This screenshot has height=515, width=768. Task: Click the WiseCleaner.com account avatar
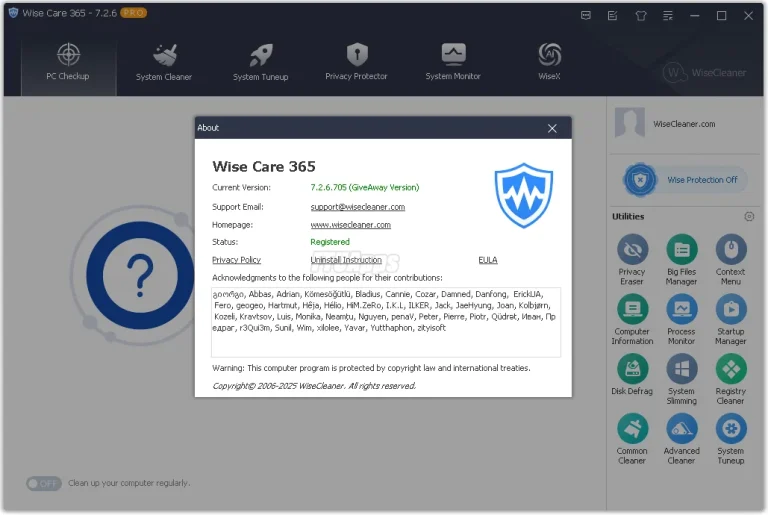[x=630, y=123]
